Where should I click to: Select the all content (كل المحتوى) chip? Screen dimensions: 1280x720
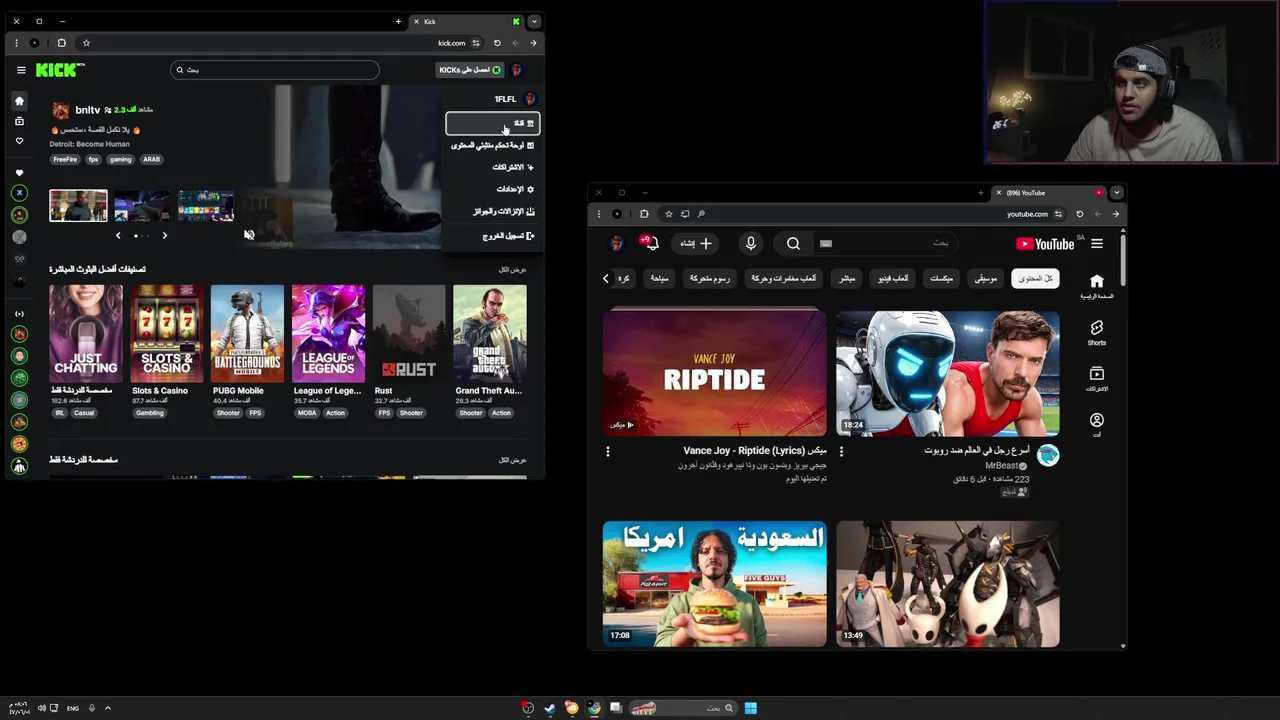point(1035,278)
